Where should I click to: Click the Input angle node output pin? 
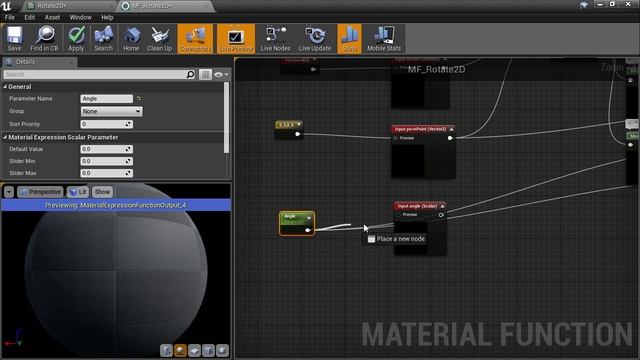441,215
